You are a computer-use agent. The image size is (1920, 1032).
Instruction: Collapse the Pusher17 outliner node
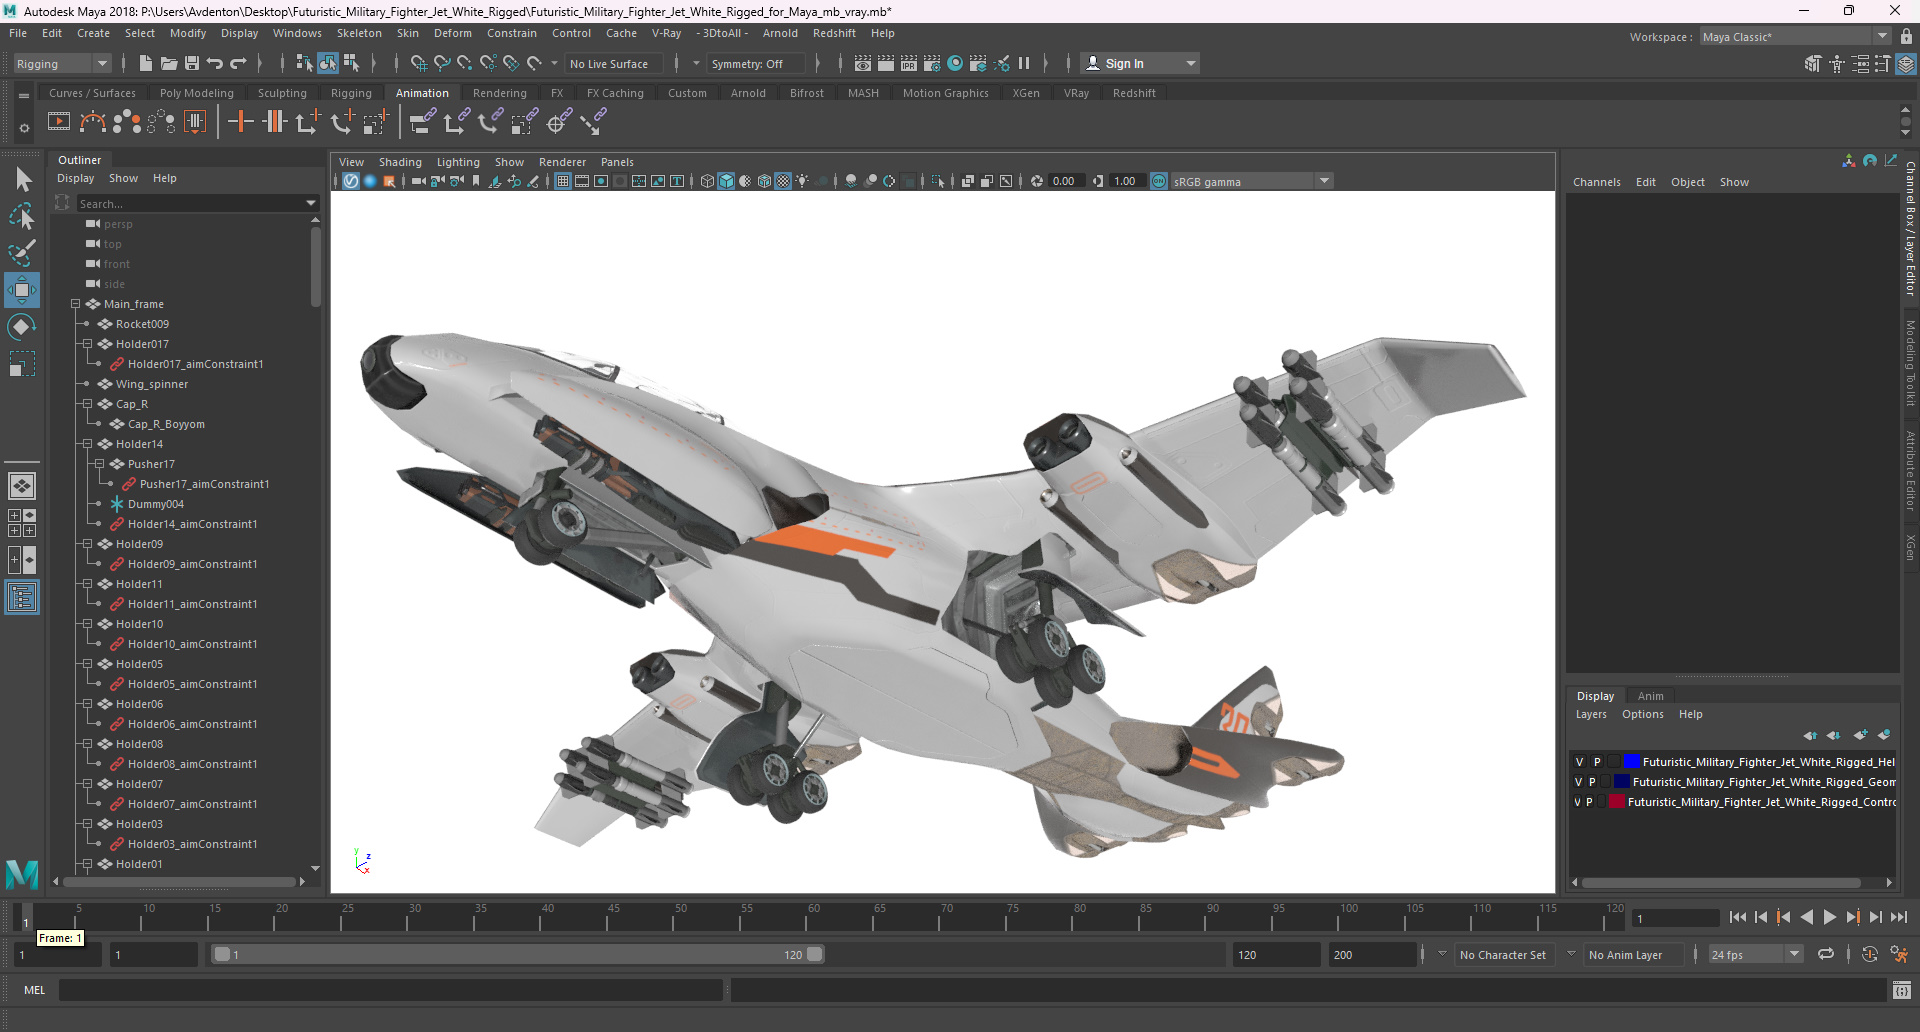pos(99,464)
